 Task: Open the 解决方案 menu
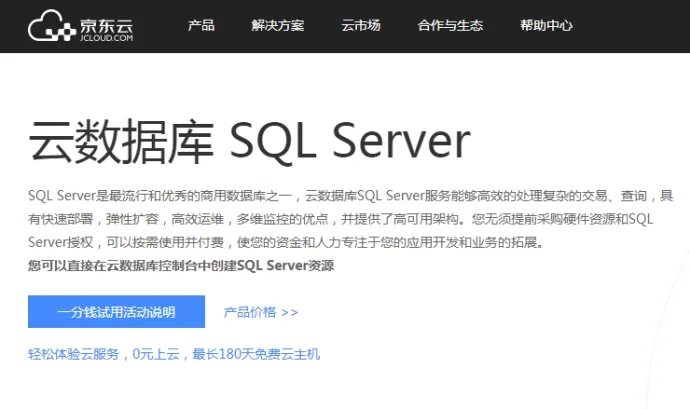tap(278, 26)
